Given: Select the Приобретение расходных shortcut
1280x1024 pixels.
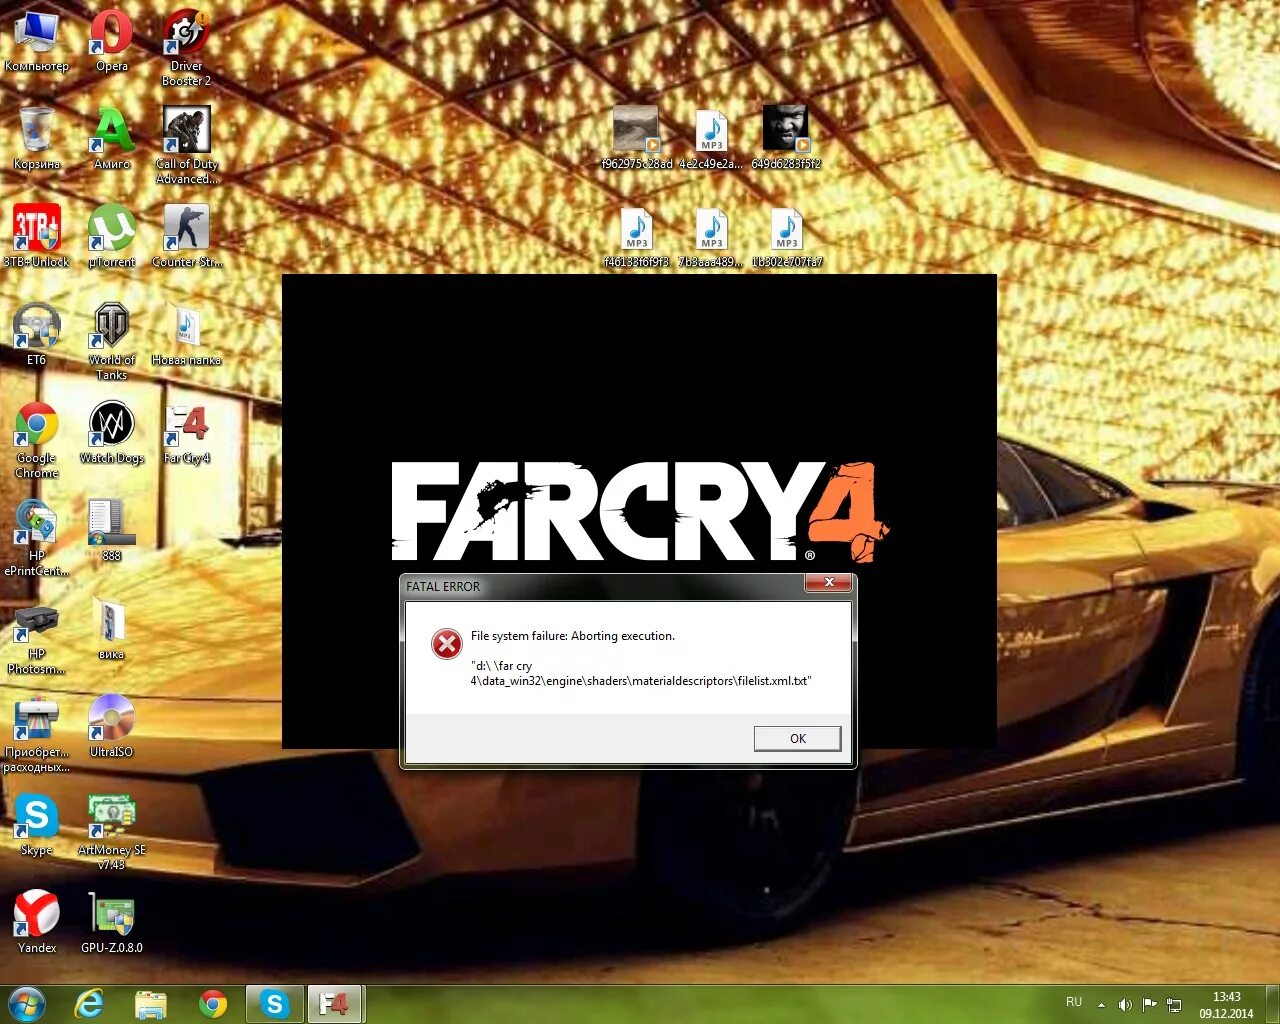Looking at the screenshot, I should point(37,734).
